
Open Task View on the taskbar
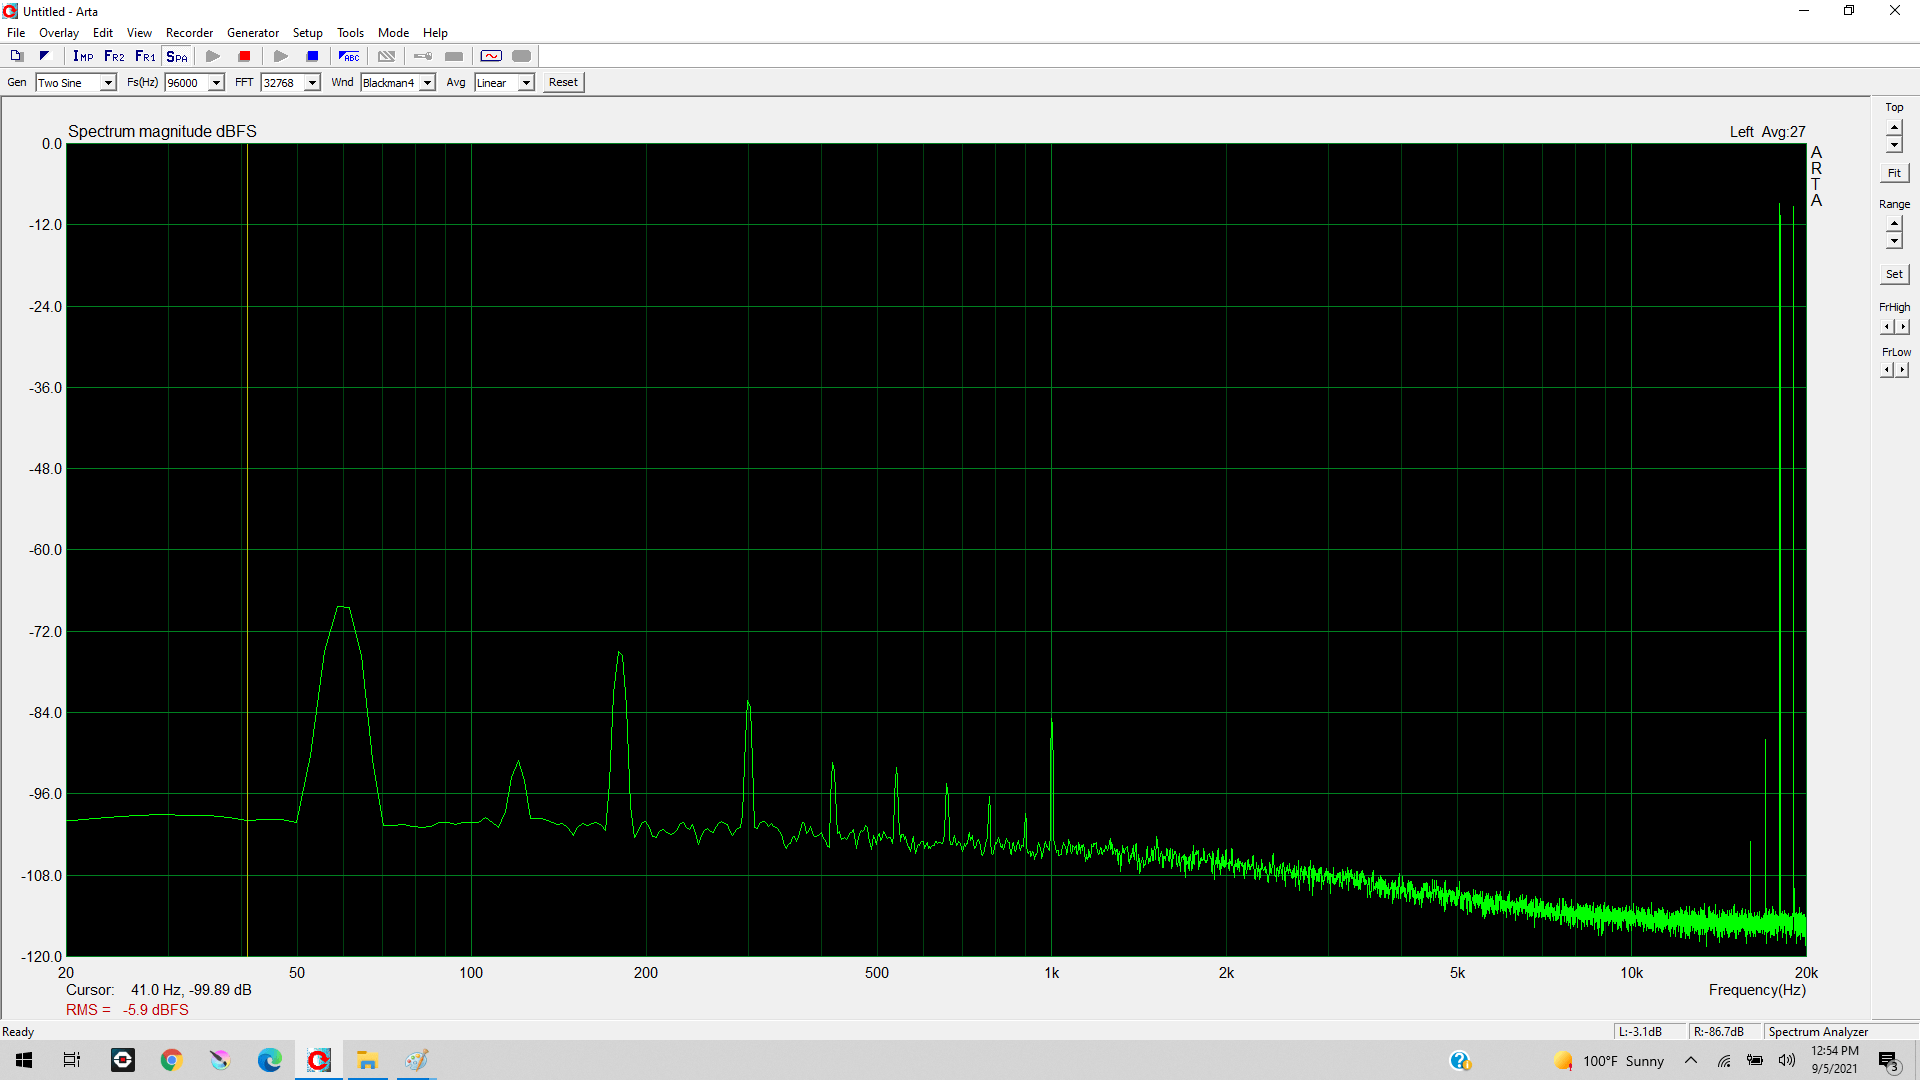72,1060
